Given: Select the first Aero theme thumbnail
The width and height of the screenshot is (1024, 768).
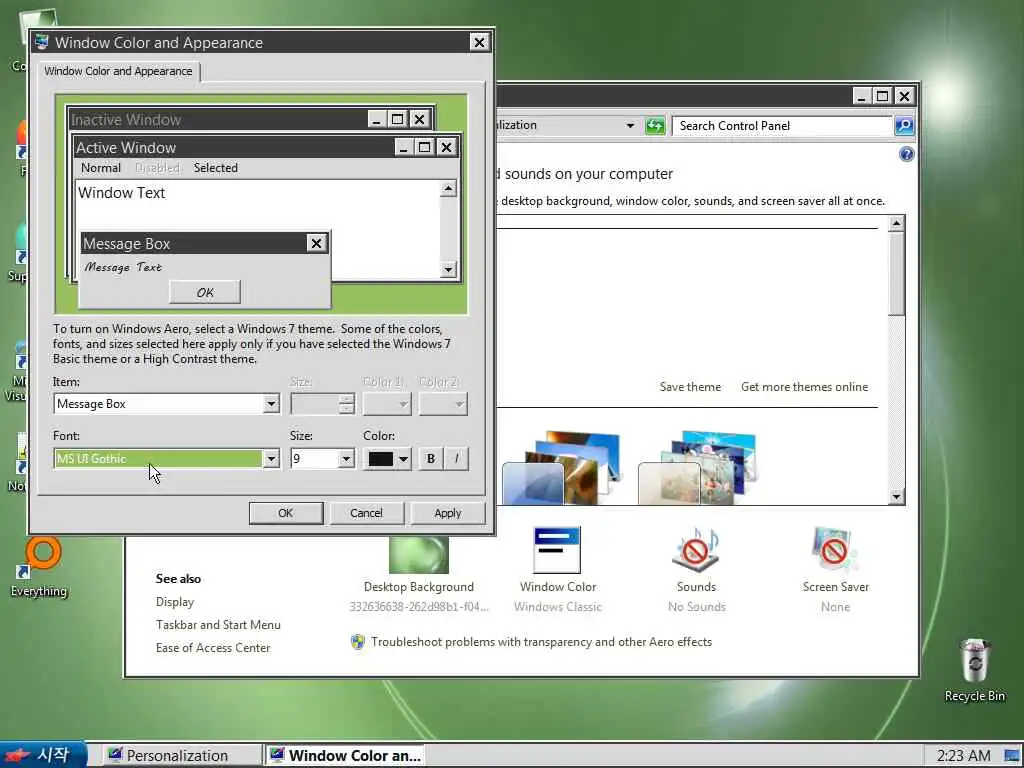Looking at the screenshot, I should click(562, 468).
